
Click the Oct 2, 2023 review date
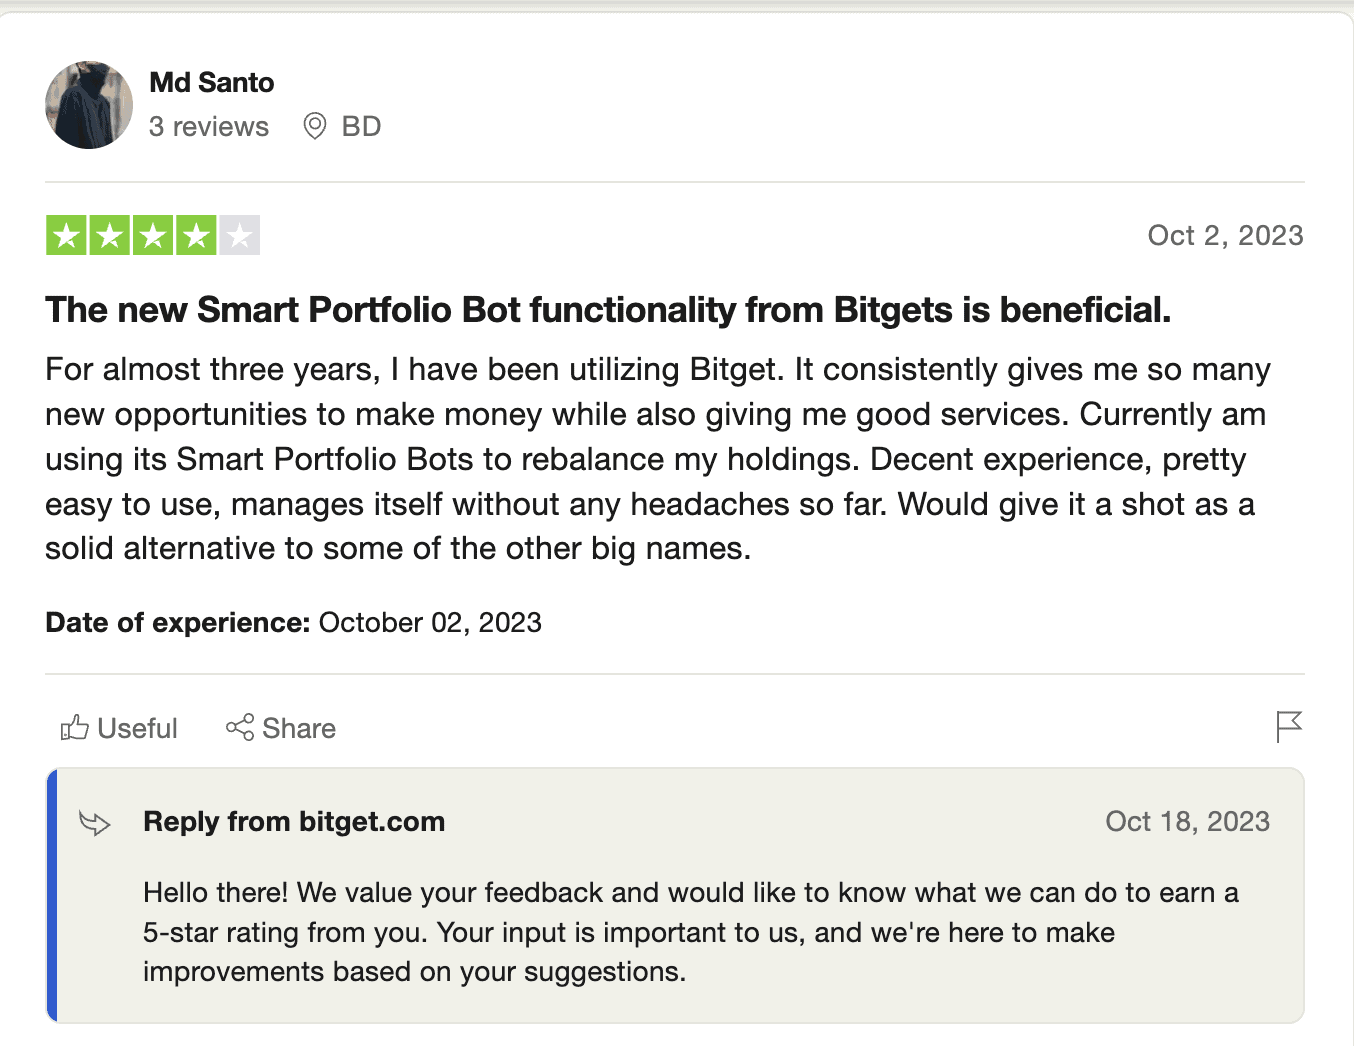click(x=1225, y=236)
